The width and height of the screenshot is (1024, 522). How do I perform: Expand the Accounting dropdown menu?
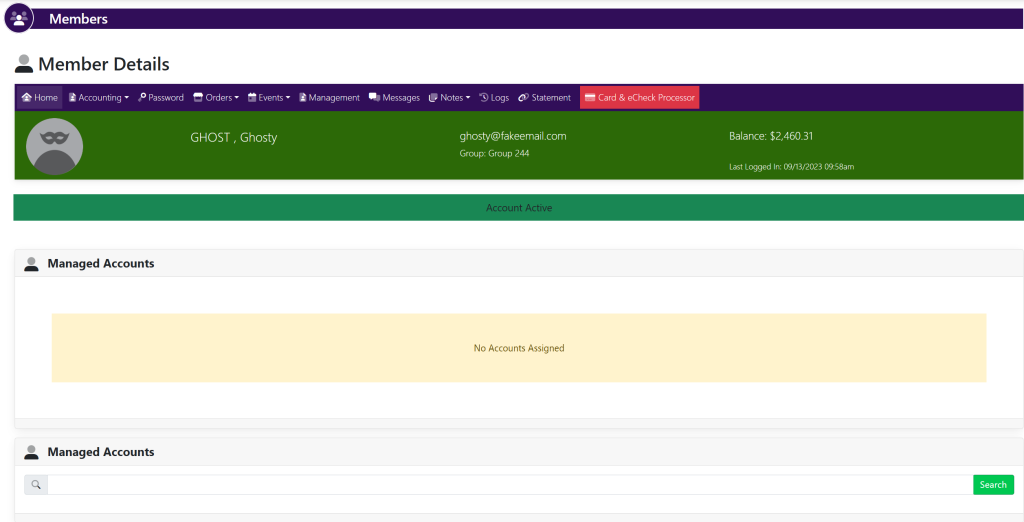[x=99, y=98]
